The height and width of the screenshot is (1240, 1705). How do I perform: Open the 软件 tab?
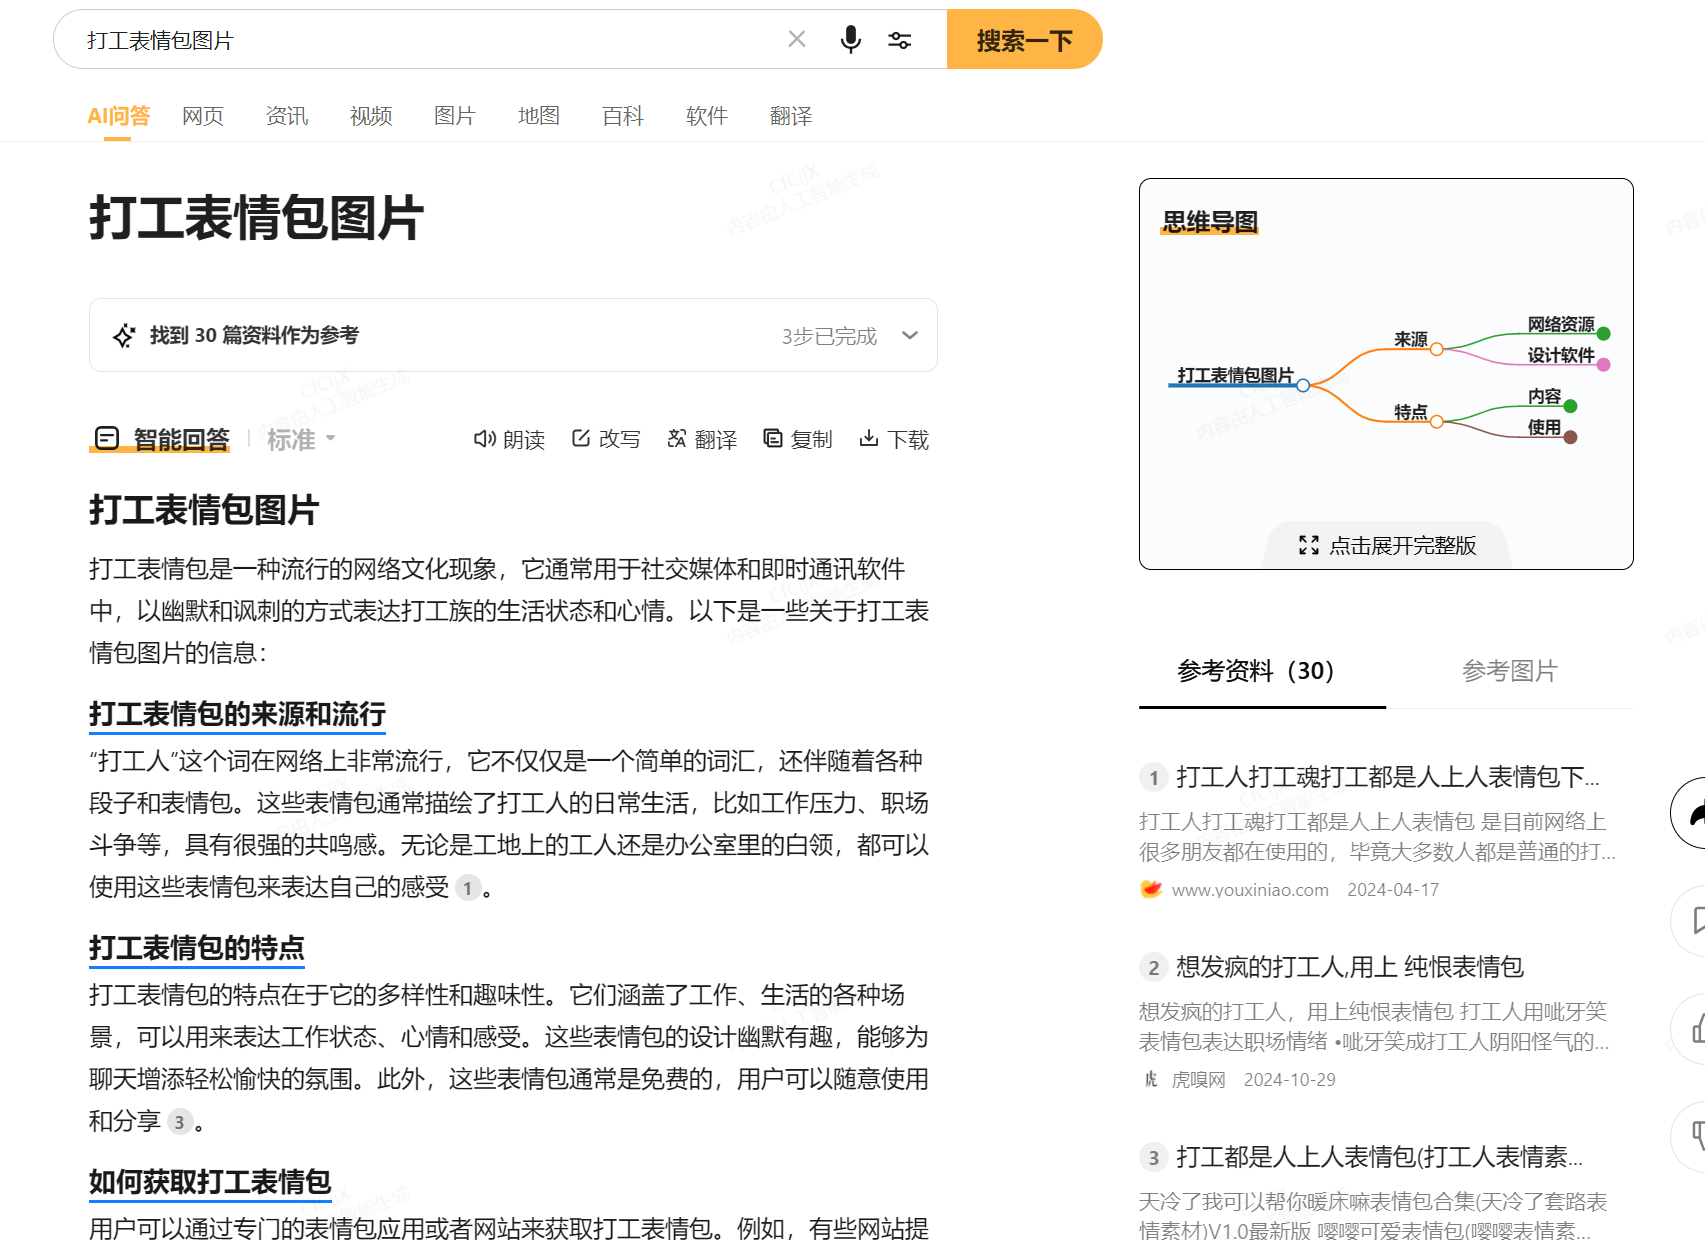707,116
